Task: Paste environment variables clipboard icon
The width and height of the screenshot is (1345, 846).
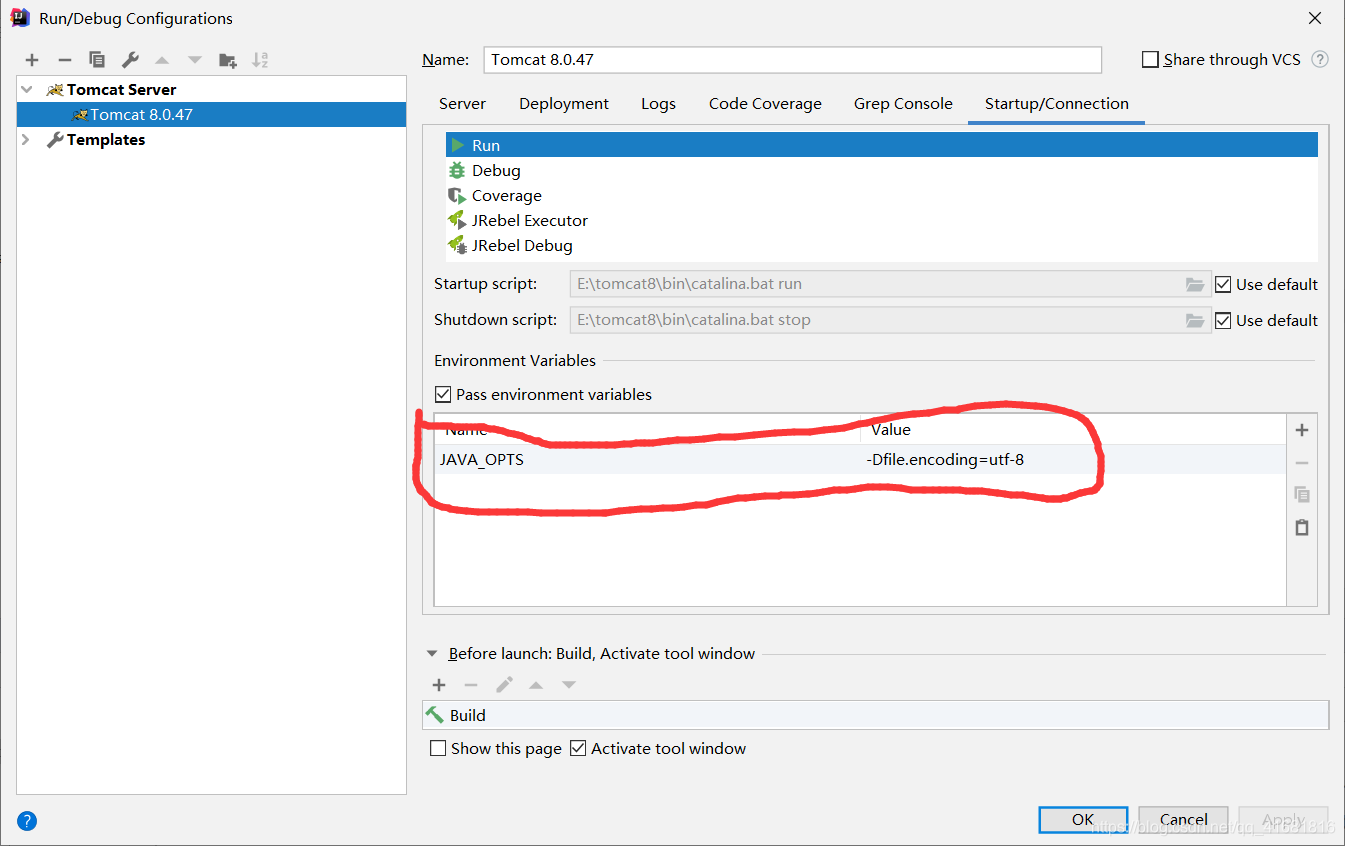Action: (1301, 527)
